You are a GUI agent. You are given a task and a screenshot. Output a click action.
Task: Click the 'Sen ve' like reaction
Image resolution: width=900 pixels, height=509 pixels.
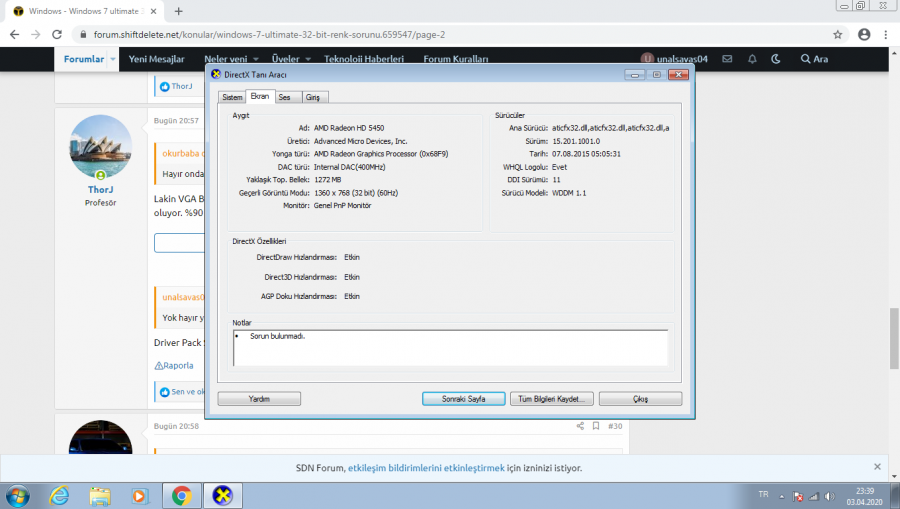188,392
